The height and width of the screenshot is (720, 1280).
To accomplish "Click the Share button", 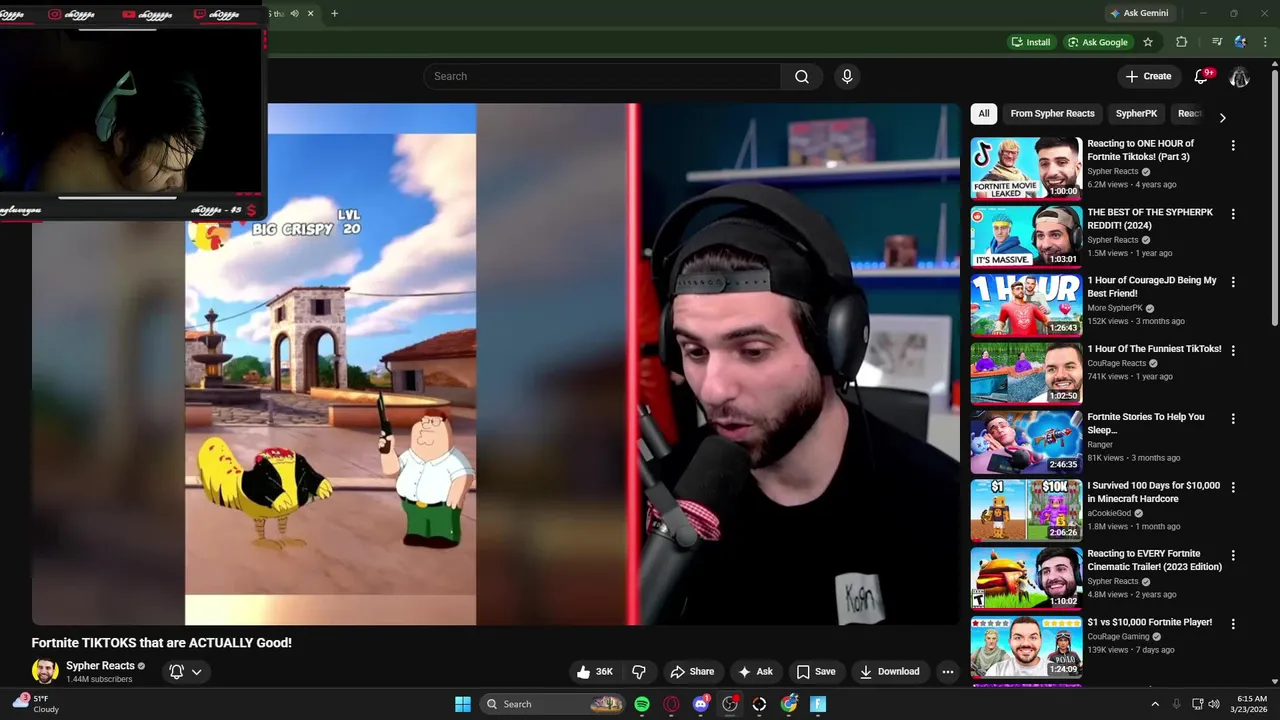I will point(692,672).
